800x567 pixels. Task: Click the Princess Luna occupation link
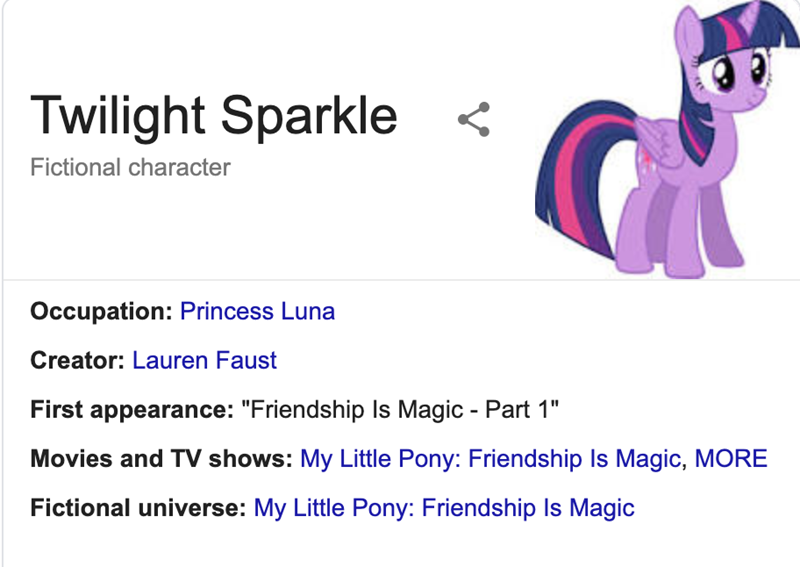click(x=257, y=311)
